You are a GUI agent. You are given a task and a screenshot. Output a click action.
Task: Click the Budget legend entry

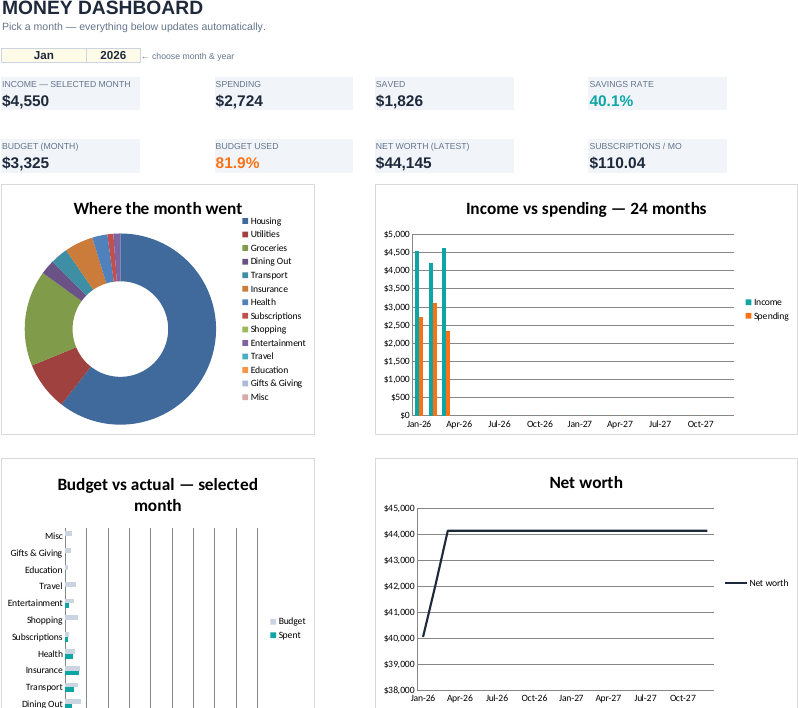coord(288,621)
